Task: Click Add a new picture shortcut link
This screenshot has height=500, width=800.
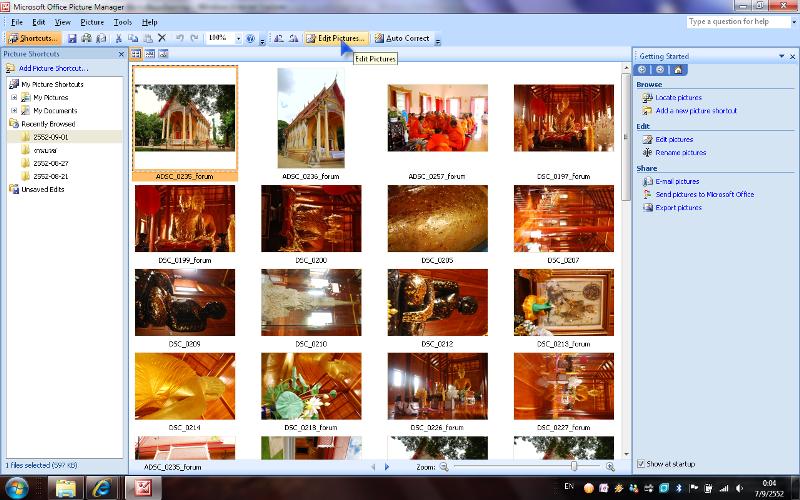Action: (x=696, y=111)
